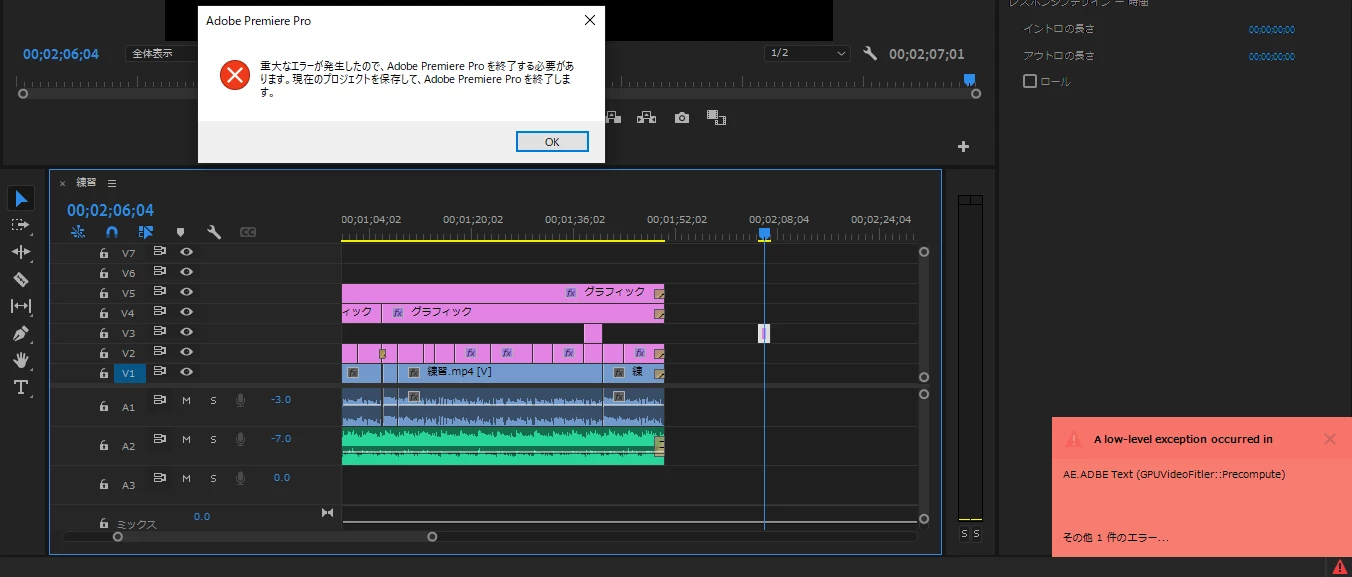Screen dimensions: 1352x577
Task: Open the 練習 sequence panel menu
Action: tap(112, 183)
